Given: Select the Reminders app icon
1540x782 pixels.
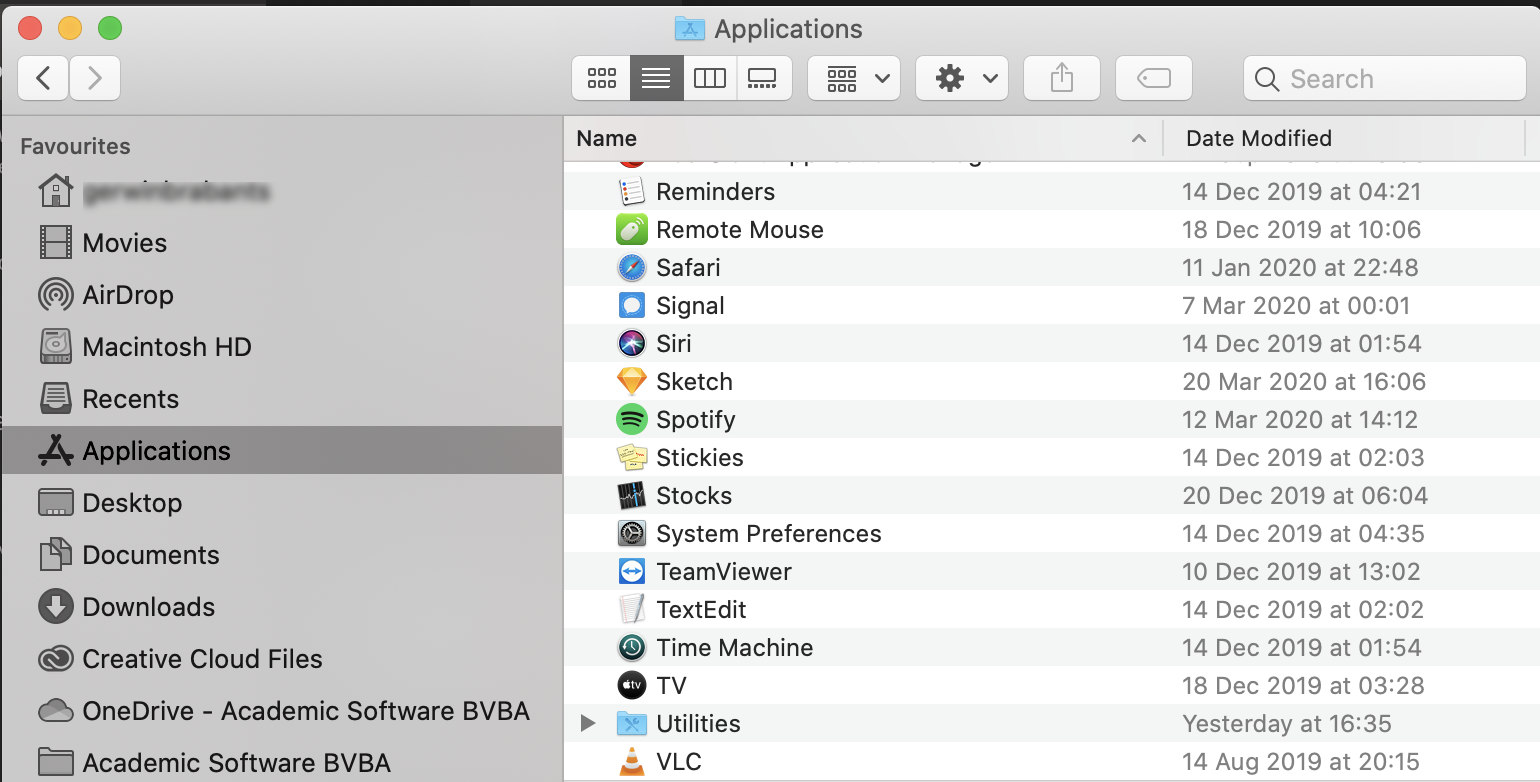Looking at the screenshot, I should coord(631,191).
